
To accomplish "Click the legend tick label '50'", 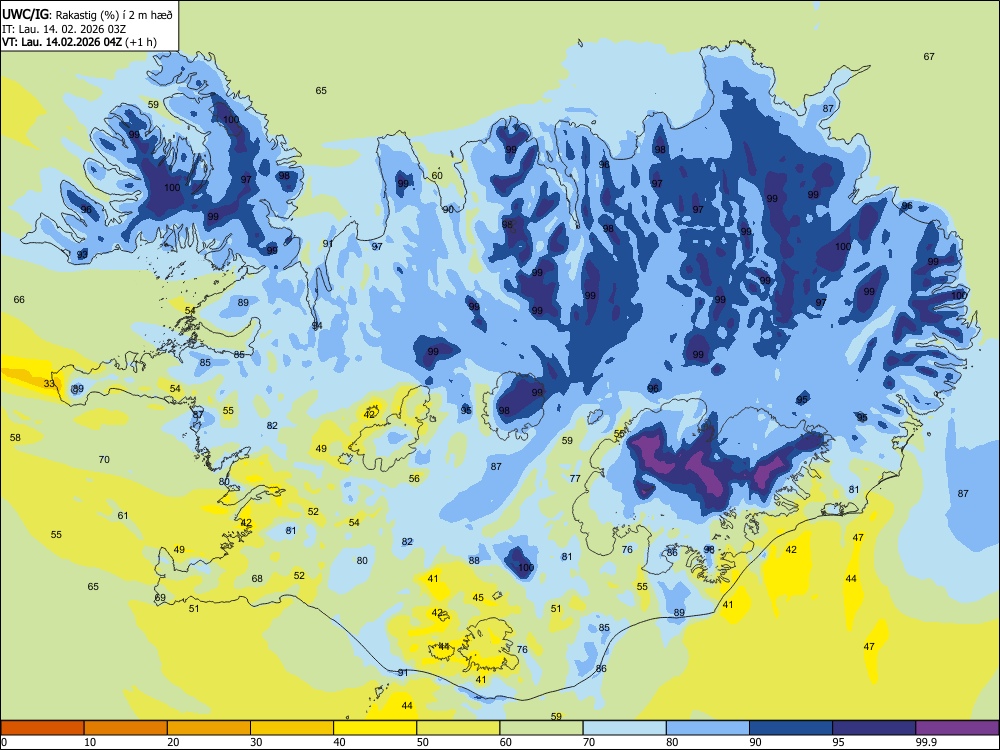I will coord(423,742).
